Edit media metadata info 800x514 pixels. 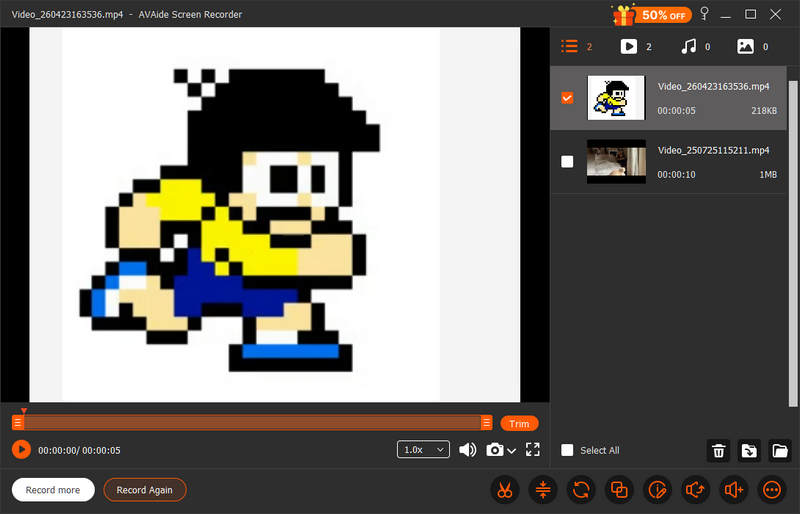click(x=657, y=490)
